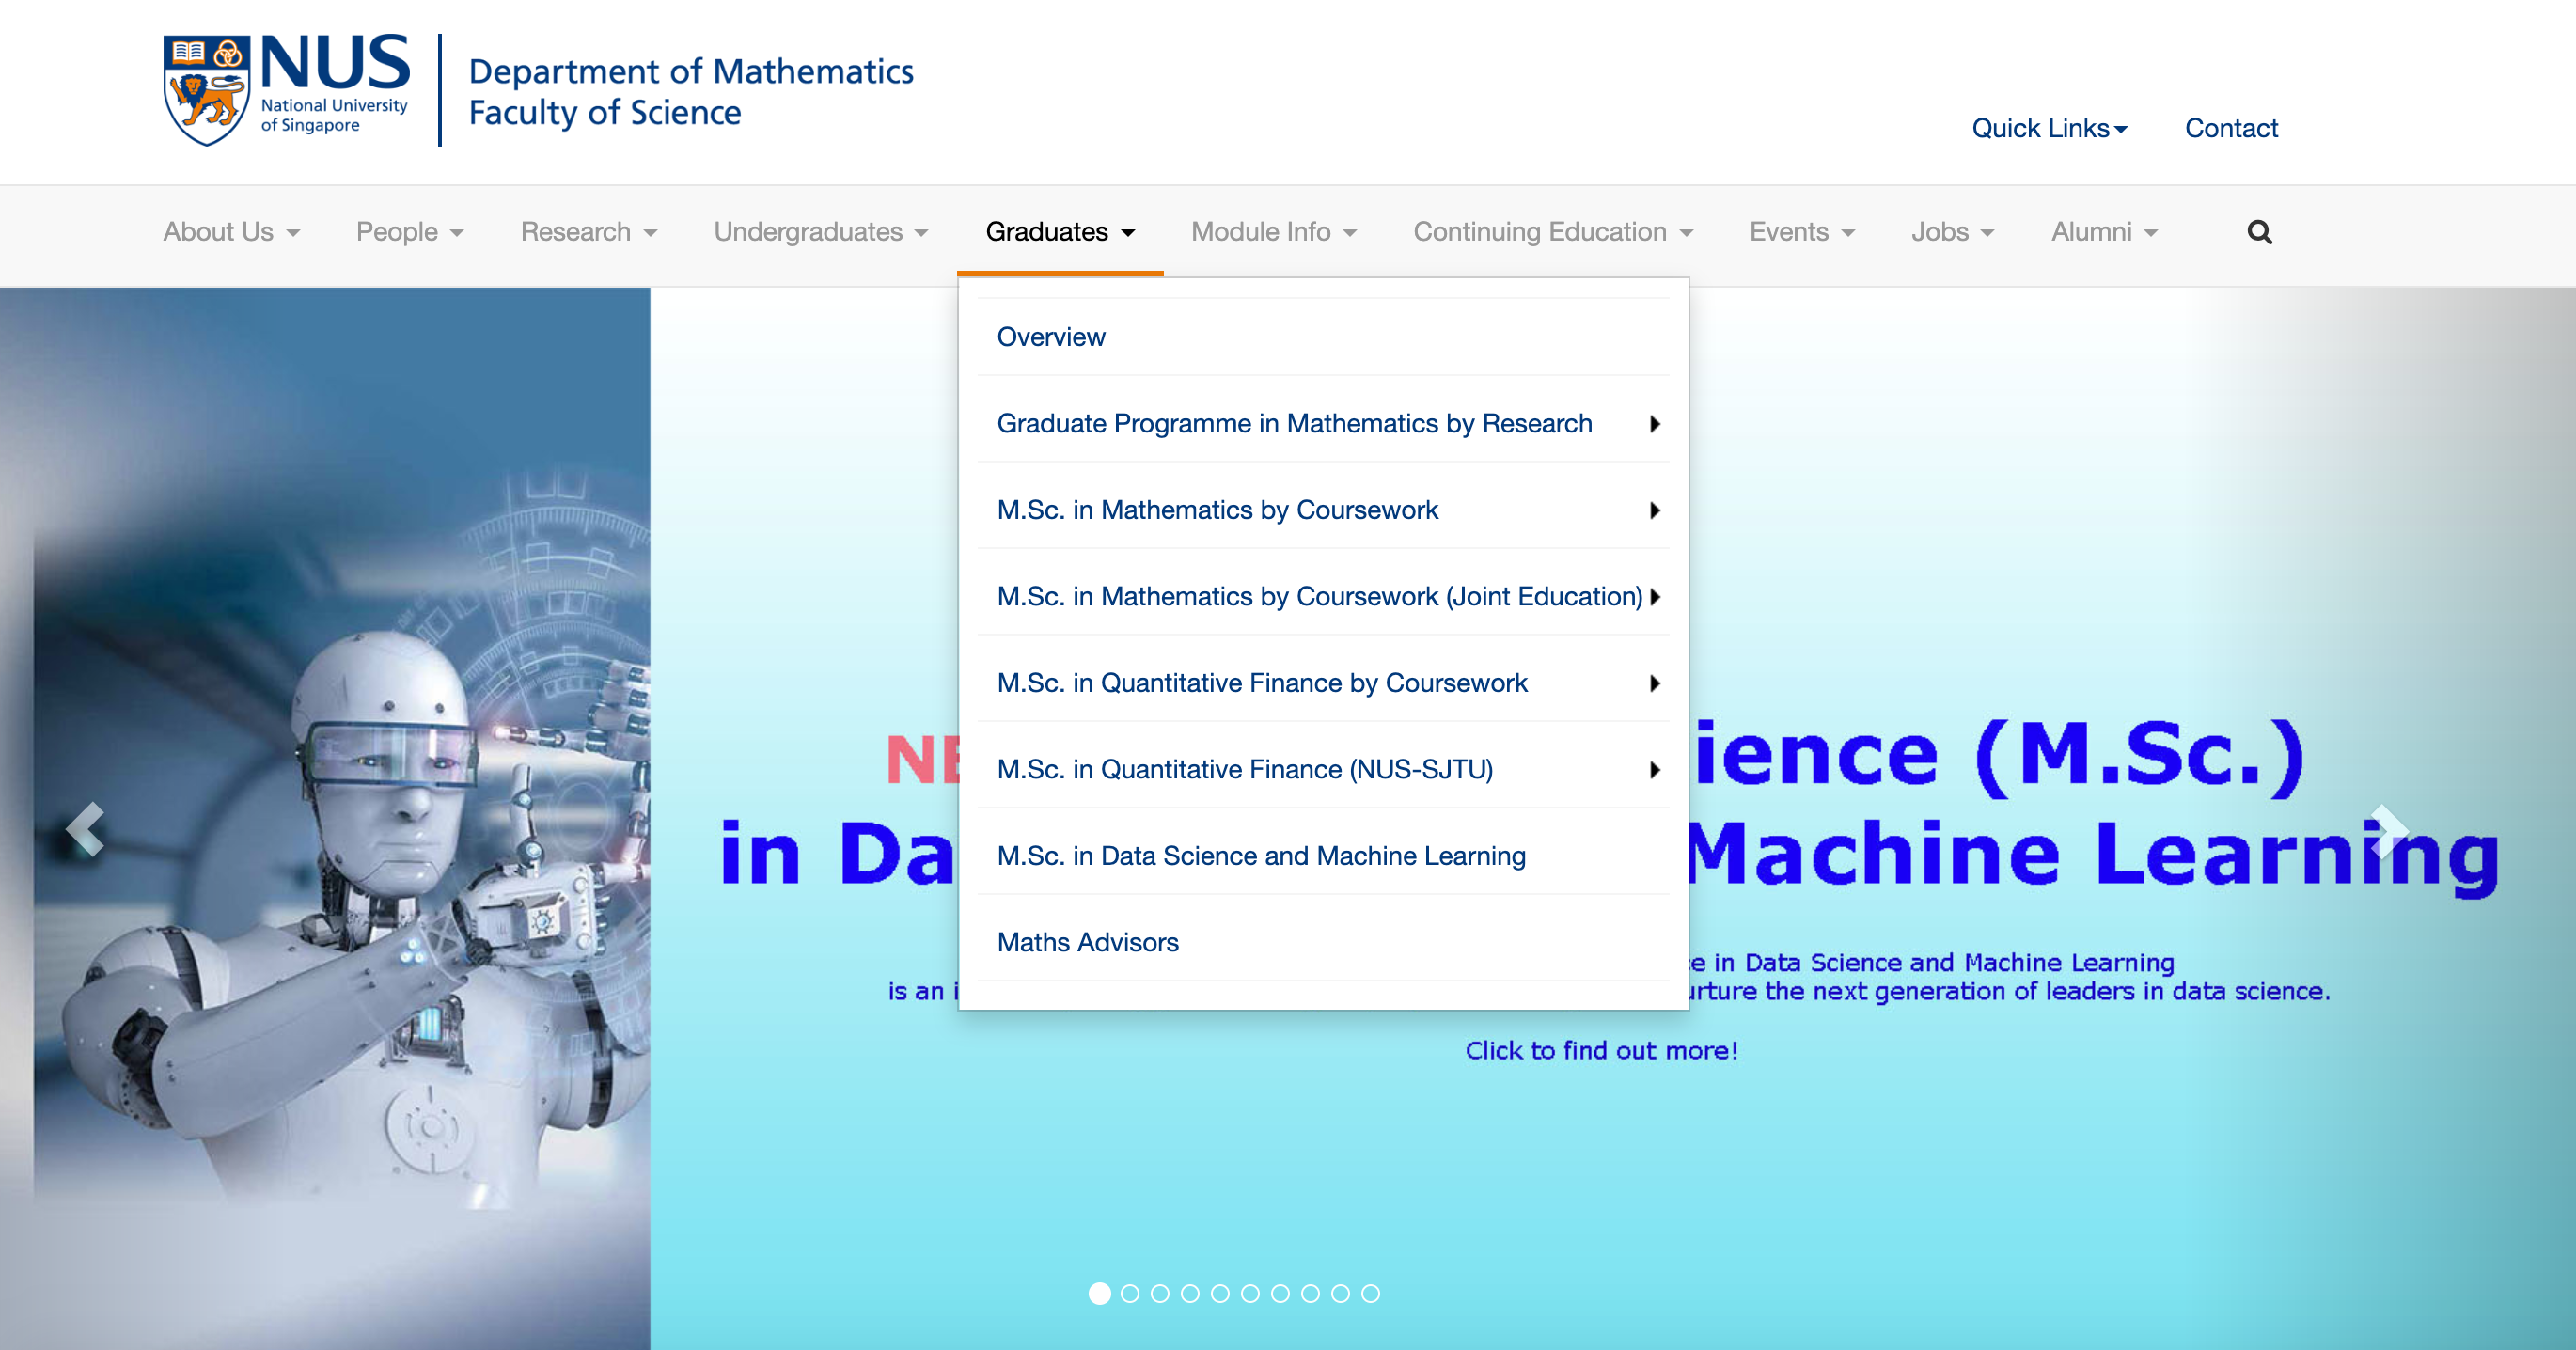The image size is (2576, 1350).
Task: Select the fifth carousel slide dot
Action: (x=1220, y=1294)
